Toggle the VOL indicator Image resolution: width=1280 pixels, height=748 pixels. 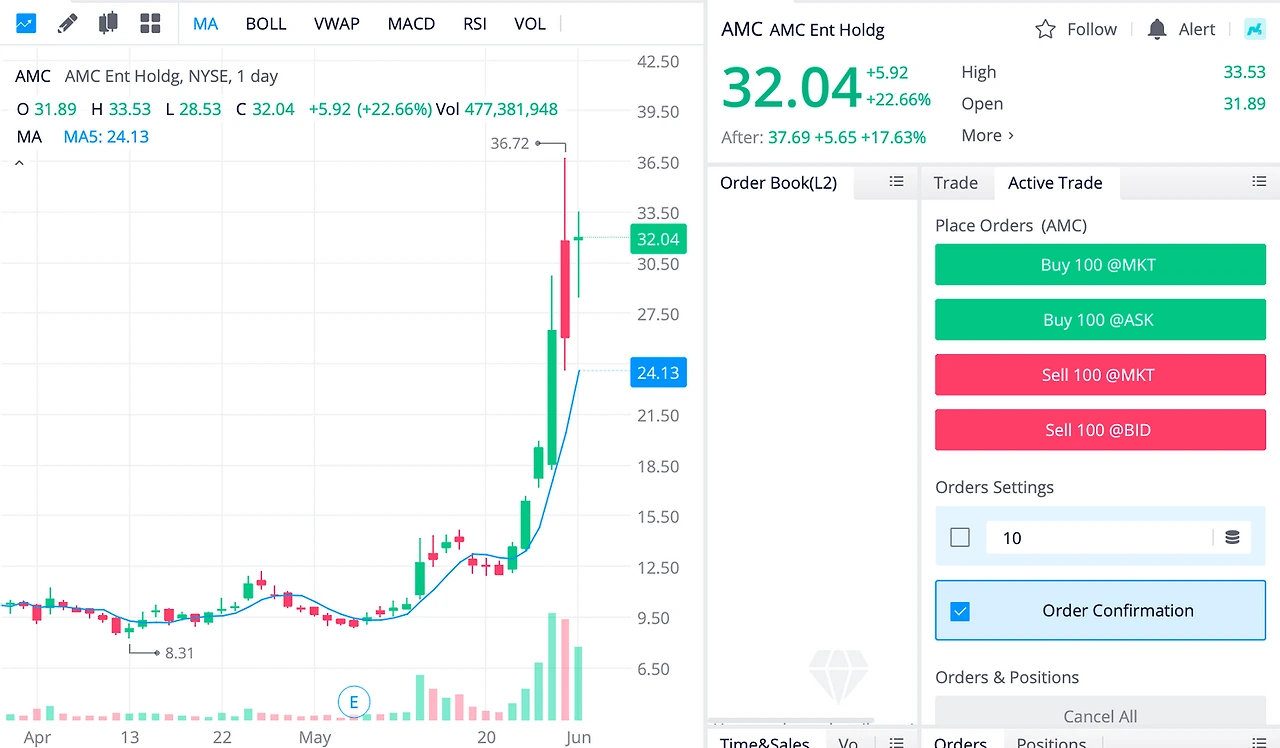pyautogui.click(x=530, y=23)
